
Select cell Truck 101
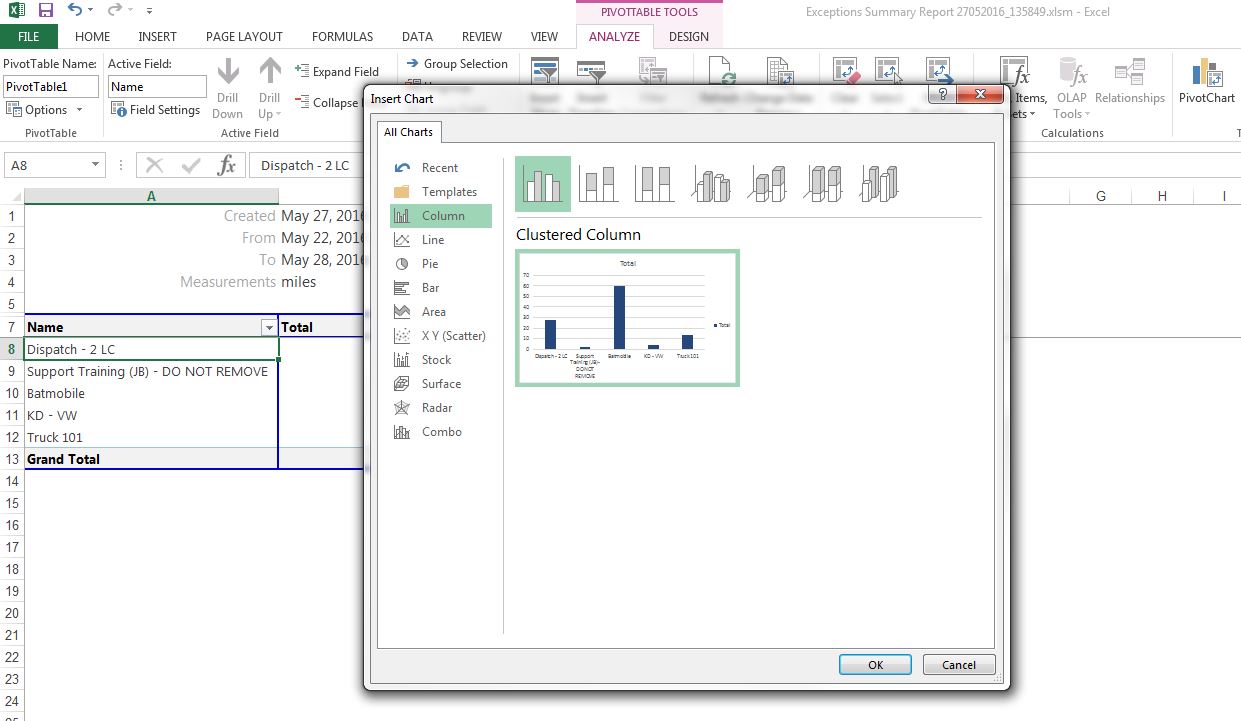click(151, 437)
